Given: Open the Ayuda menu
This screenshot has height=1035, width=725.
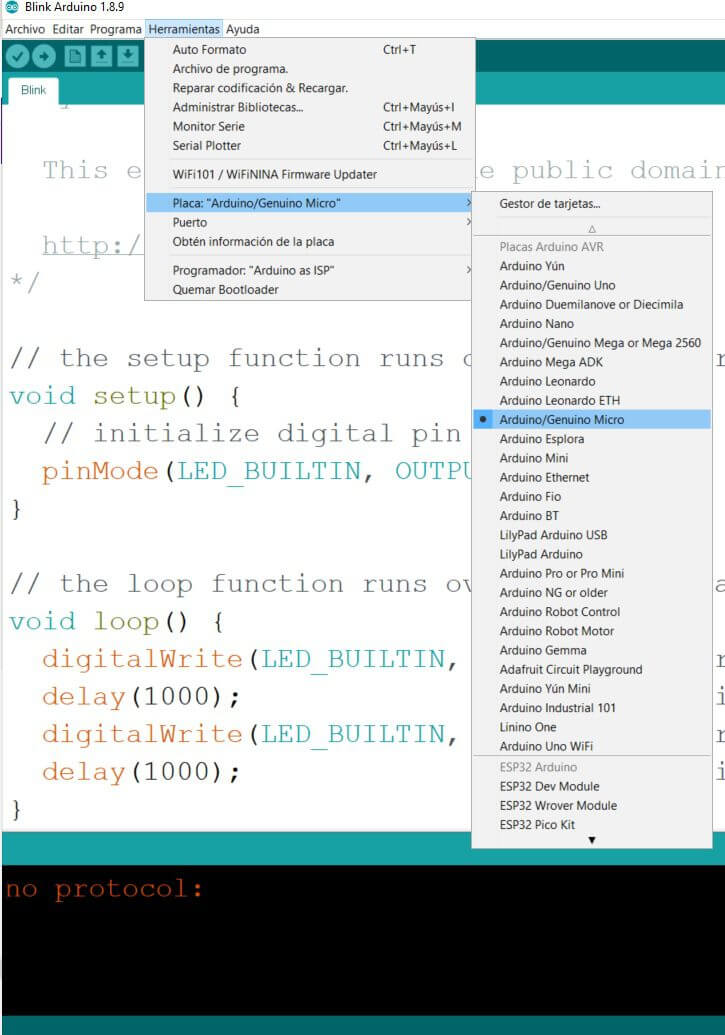Looking at the screenshot, I should click(242, 29).
